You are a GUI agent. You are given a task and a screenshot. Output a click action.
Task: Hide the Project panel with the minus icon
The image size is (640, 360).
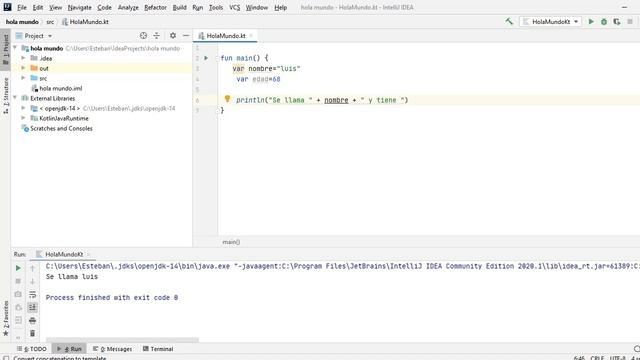click(x=186, y=36)
